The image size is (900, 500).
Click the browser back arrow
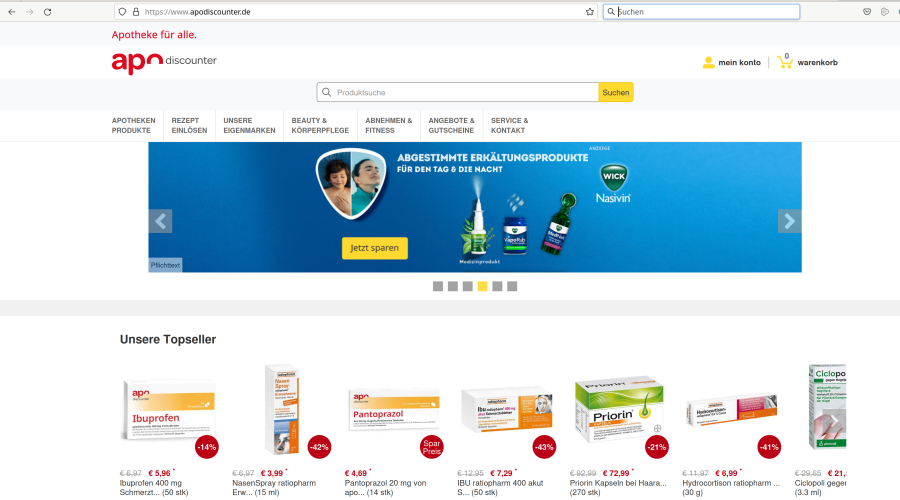[11, 11]
